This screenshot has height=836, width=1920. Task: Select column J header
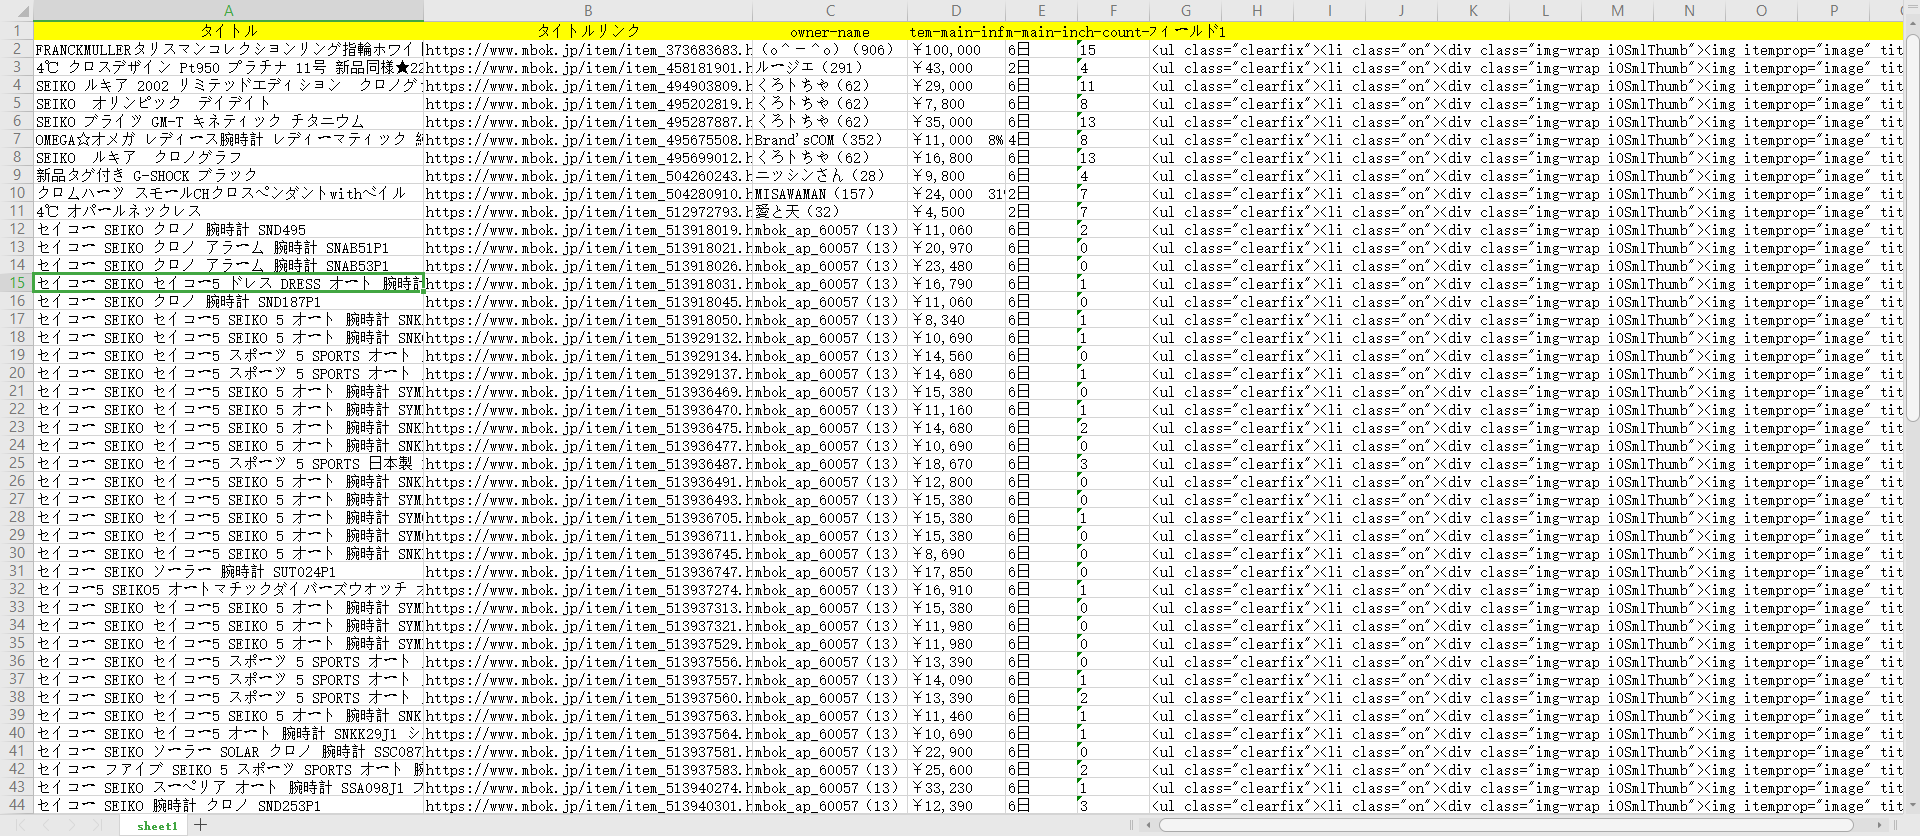[x=1401, y=11]
